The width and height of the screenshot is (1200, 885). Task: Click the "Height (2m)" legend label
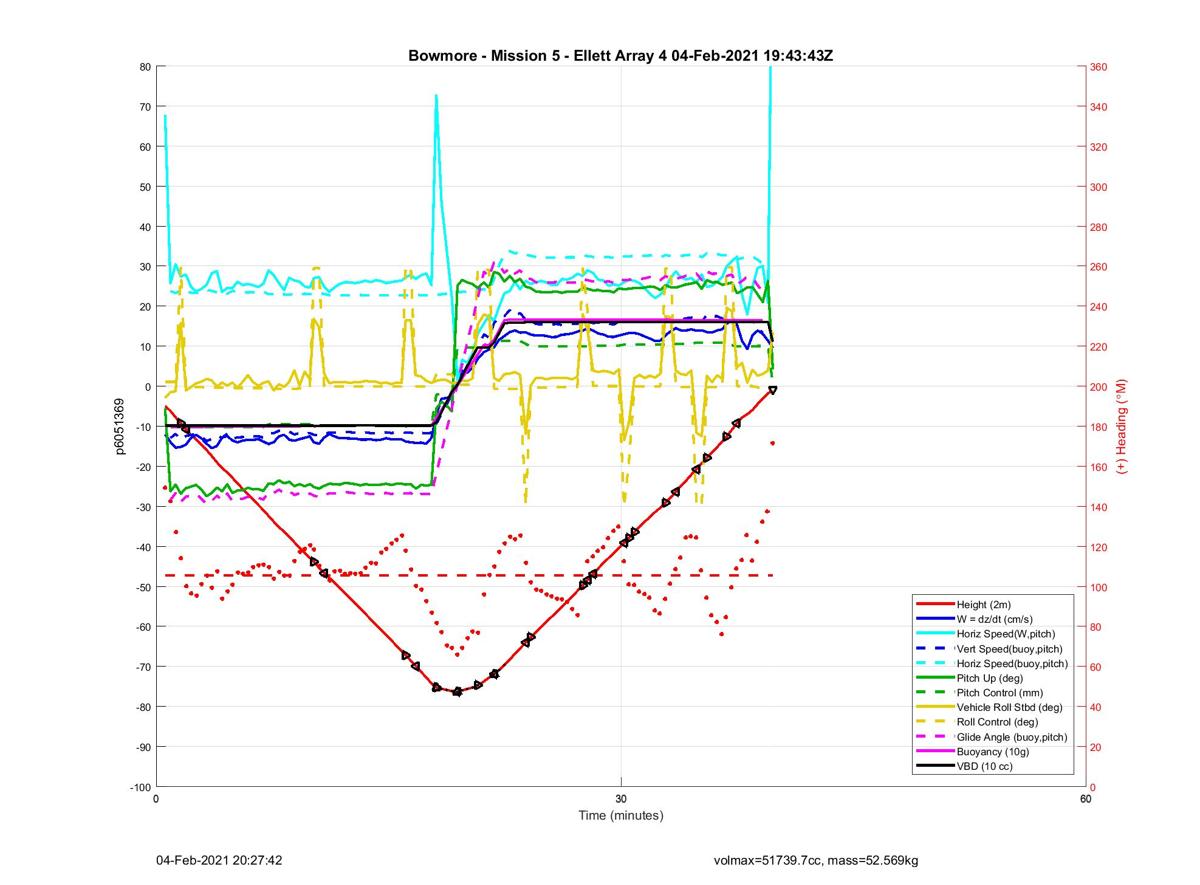tap(985, 604)
